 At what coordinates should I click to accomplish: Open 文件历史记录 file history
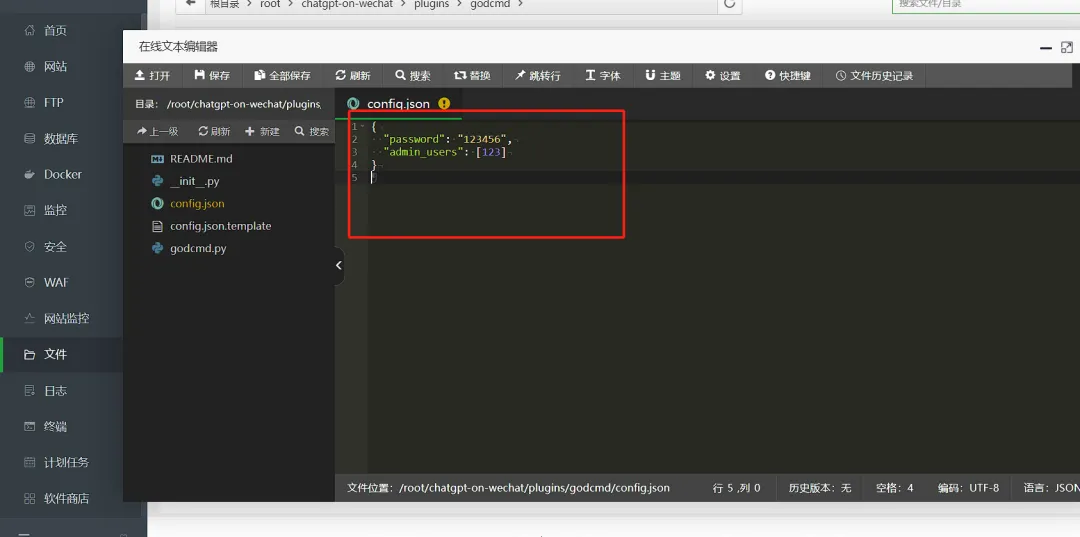874,75
